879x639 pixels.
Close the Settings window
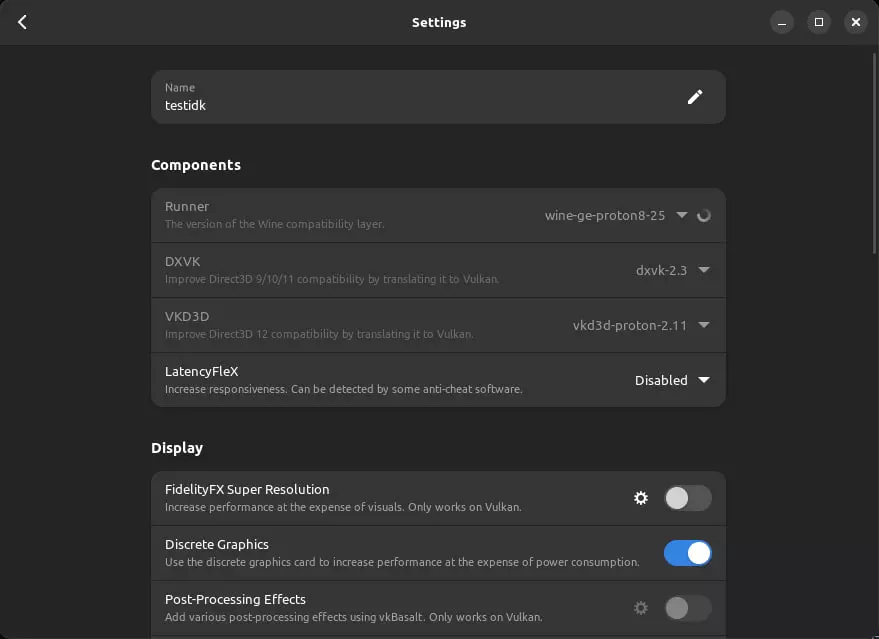tap(855, 22)
